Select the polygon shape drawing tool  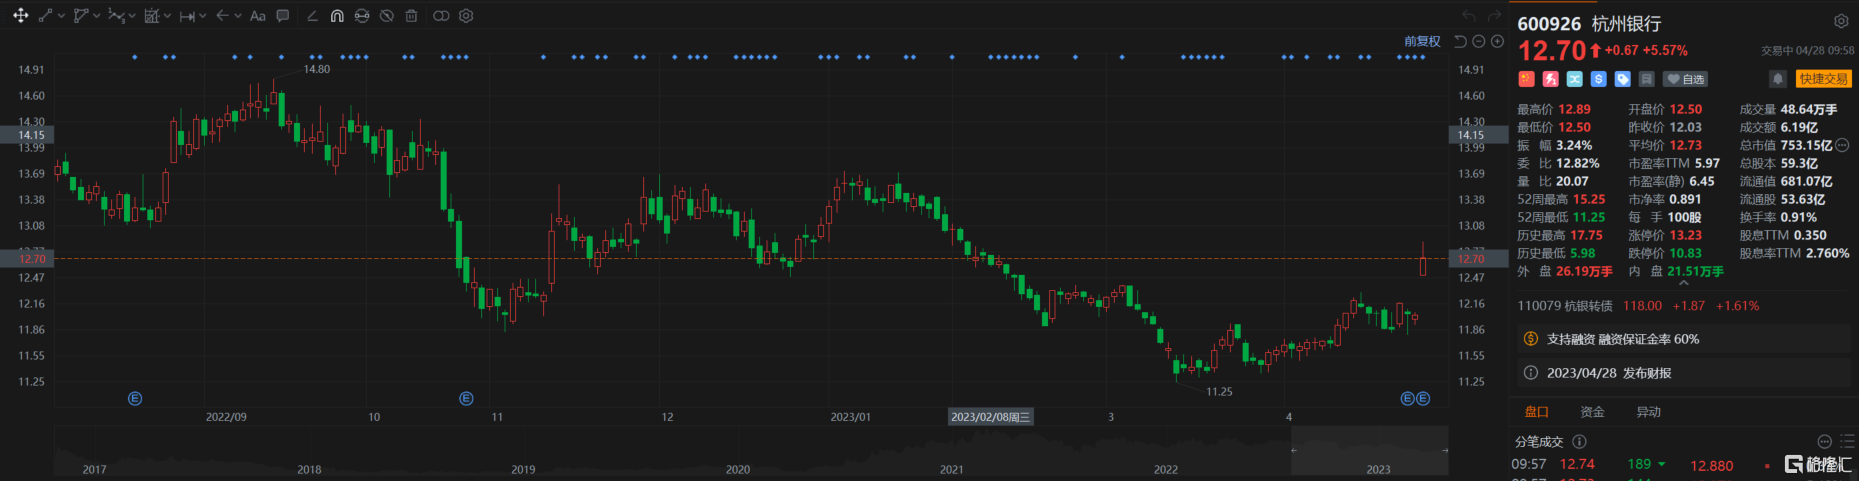(81, 15)
